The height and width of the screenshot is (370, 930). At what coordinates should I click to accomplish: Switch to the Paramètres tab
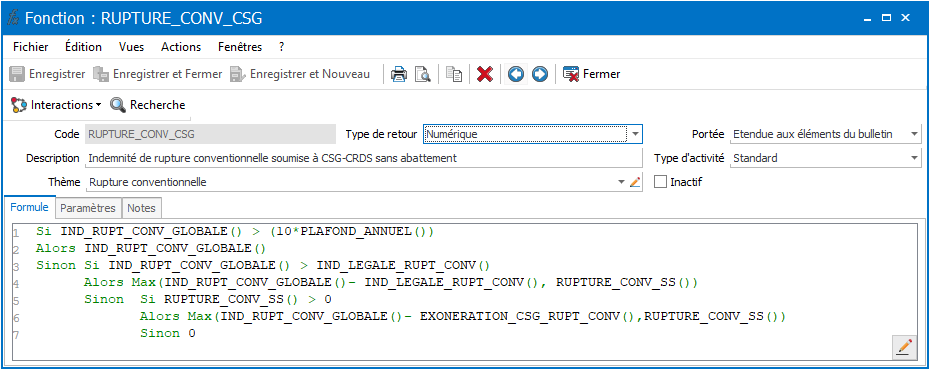(x=88, y=208)
